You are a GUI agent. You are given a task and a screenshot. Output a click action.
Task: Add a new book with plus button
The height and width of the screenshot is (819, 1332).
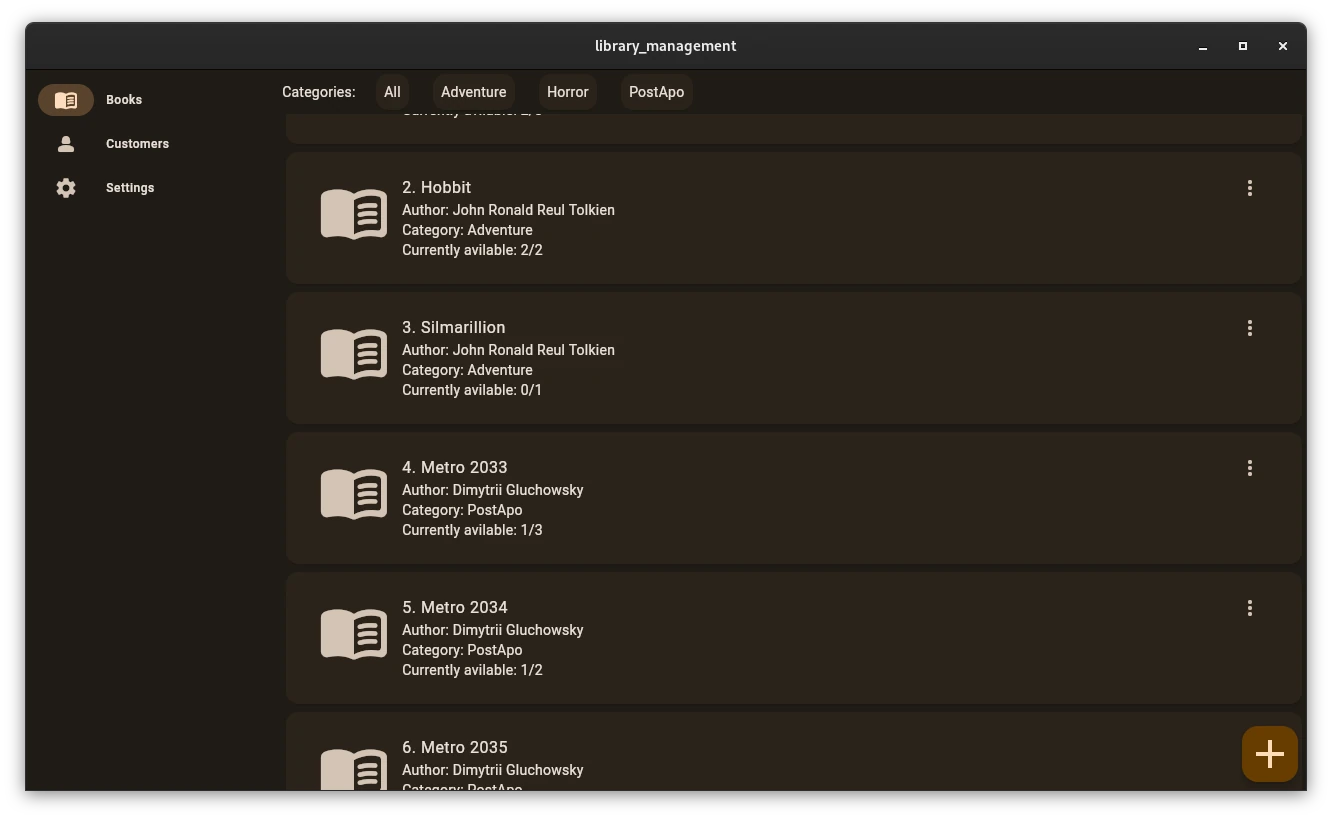(1270, 754)
